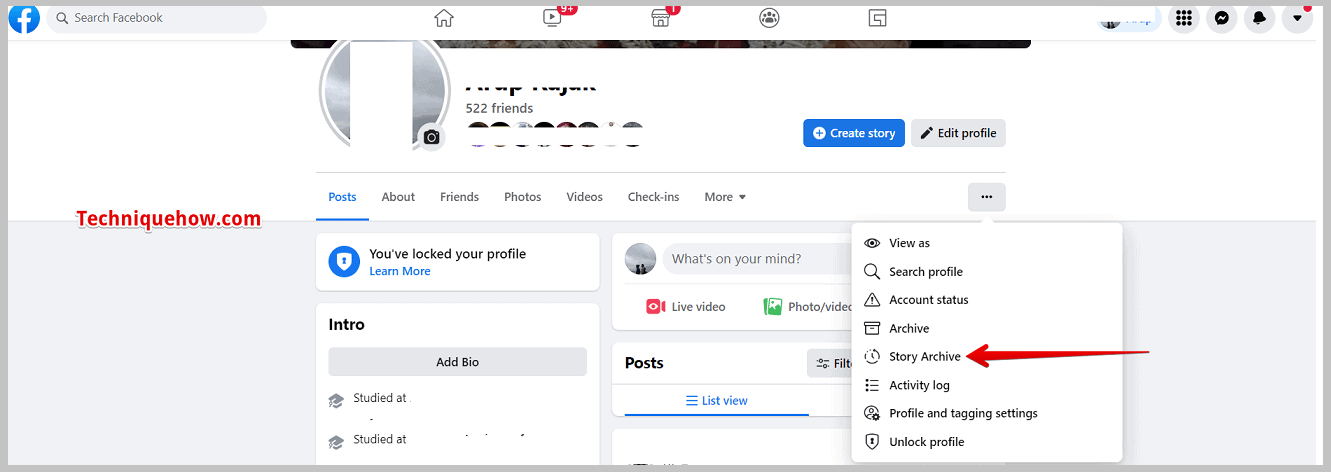Image resolution: width=1331 pixels, height=472 pixels.
Task: Open the nine-dot Menu grid
Action: point(1183,18)
